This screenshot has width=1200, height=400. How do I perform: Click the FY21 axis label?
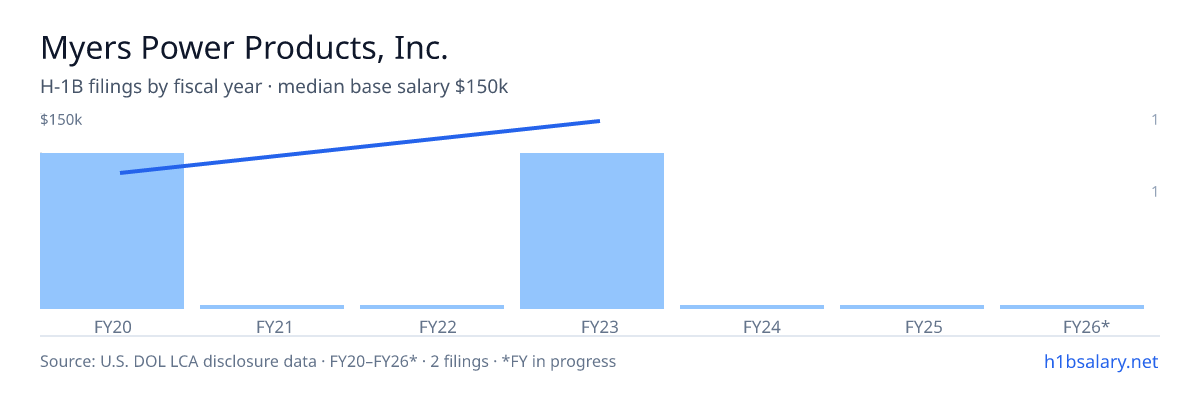(272, 326)
